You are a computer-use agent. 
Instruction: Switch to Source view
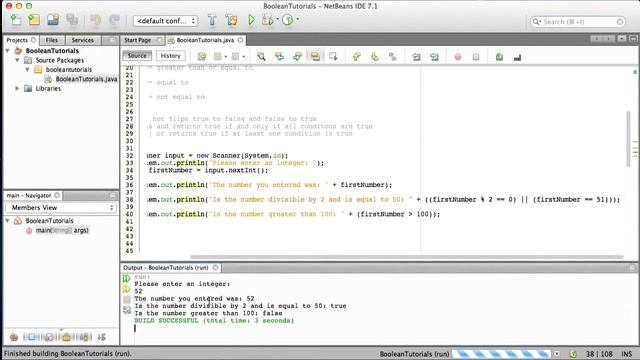(137, 56)
